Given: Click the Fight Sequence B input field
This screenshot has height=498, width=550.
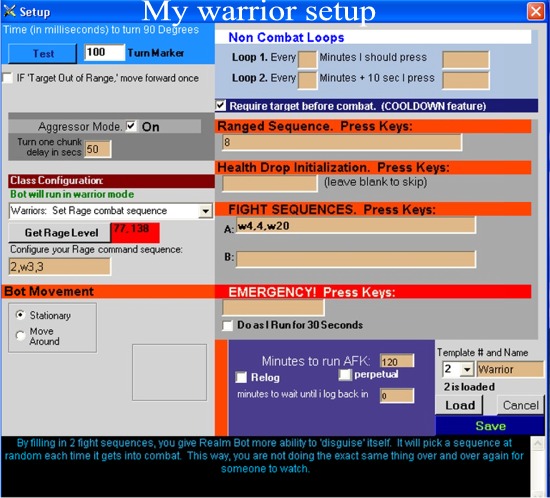Looking at the screenshot, I should coord(356,259).
